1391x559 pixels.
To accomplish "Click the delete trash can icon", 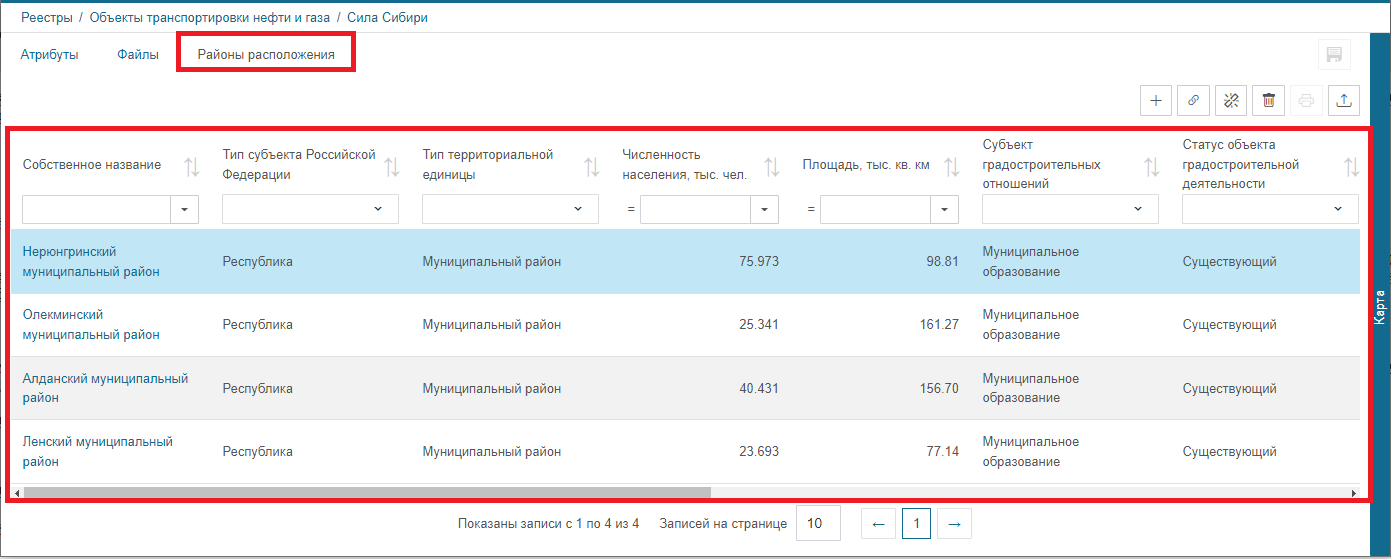I will (x=1268, y=100).
